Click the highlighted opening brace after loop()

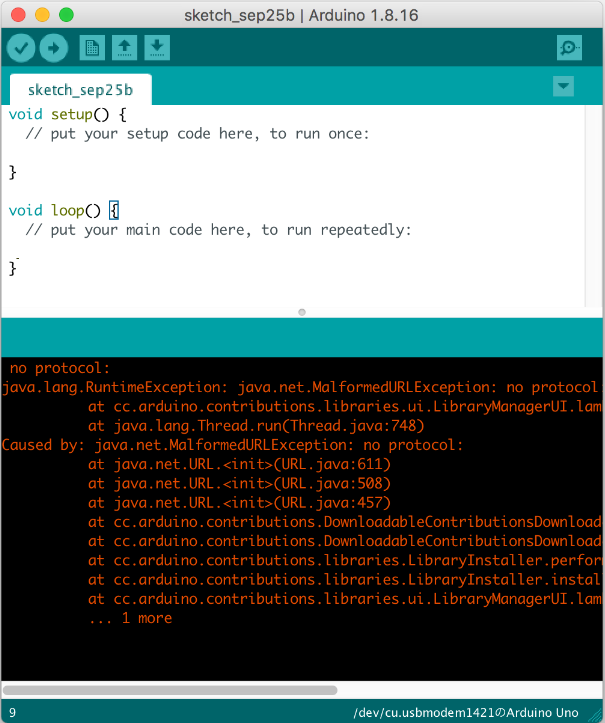click(114, 211)
